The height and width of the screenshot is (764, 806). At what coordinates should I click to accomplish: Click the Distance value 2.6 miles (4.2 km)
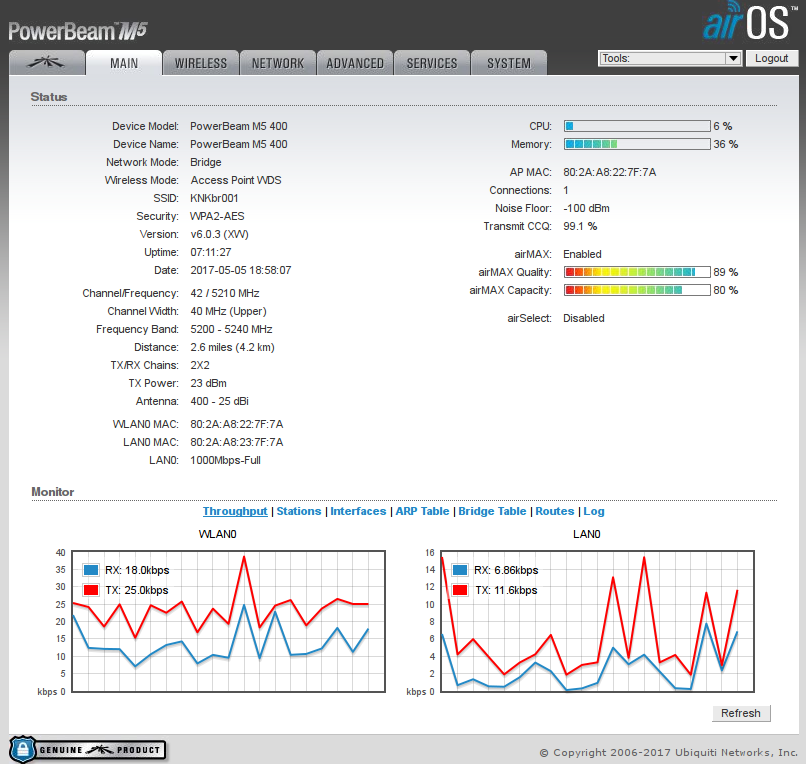click(x=232, y=347)
